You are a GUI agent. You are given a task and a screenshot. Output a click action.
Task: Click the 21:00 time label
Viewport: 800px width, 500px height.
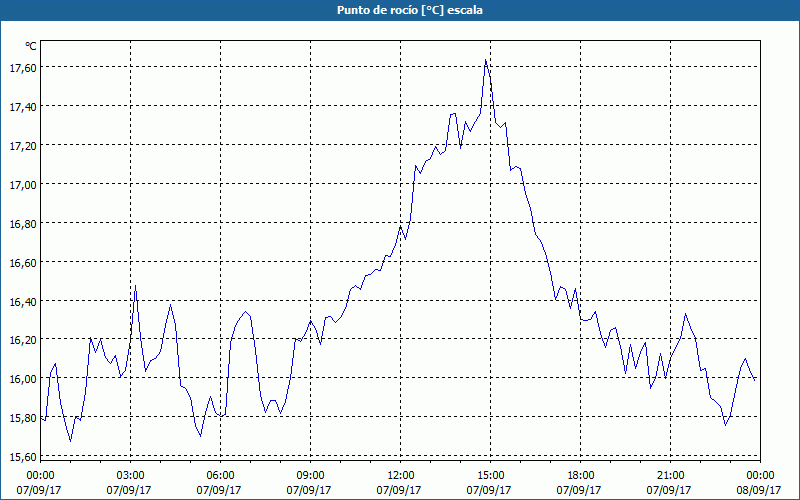click(x=670, y=476)
